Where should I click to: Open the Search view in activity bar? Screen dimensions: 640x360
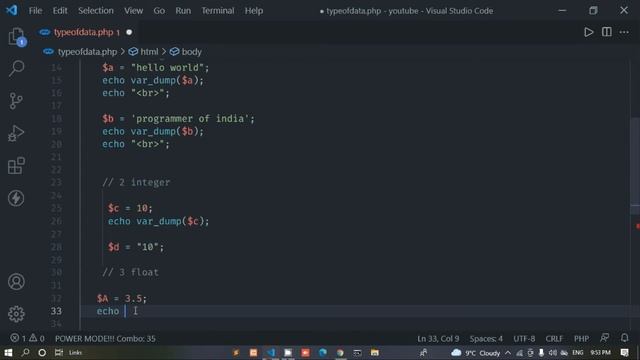tap(16, 68)
